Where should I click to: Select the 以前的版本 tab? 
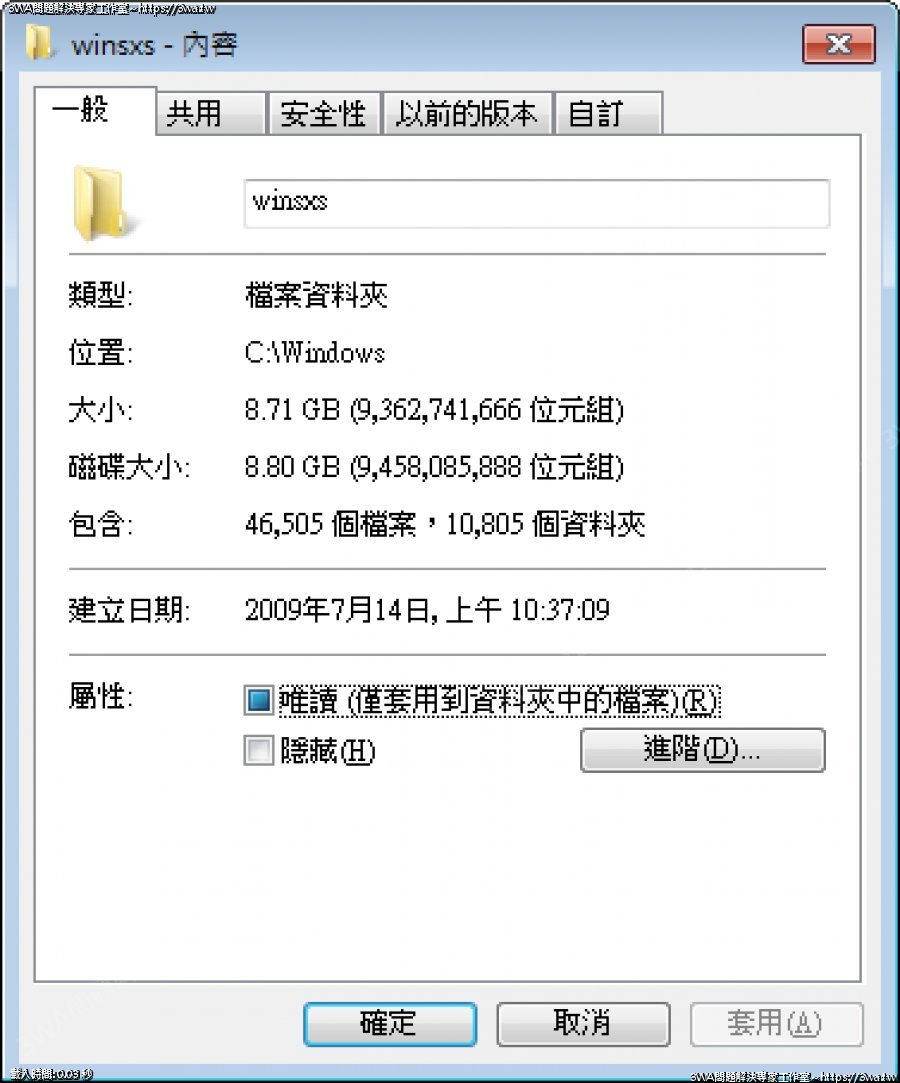(x=466, y=113)
